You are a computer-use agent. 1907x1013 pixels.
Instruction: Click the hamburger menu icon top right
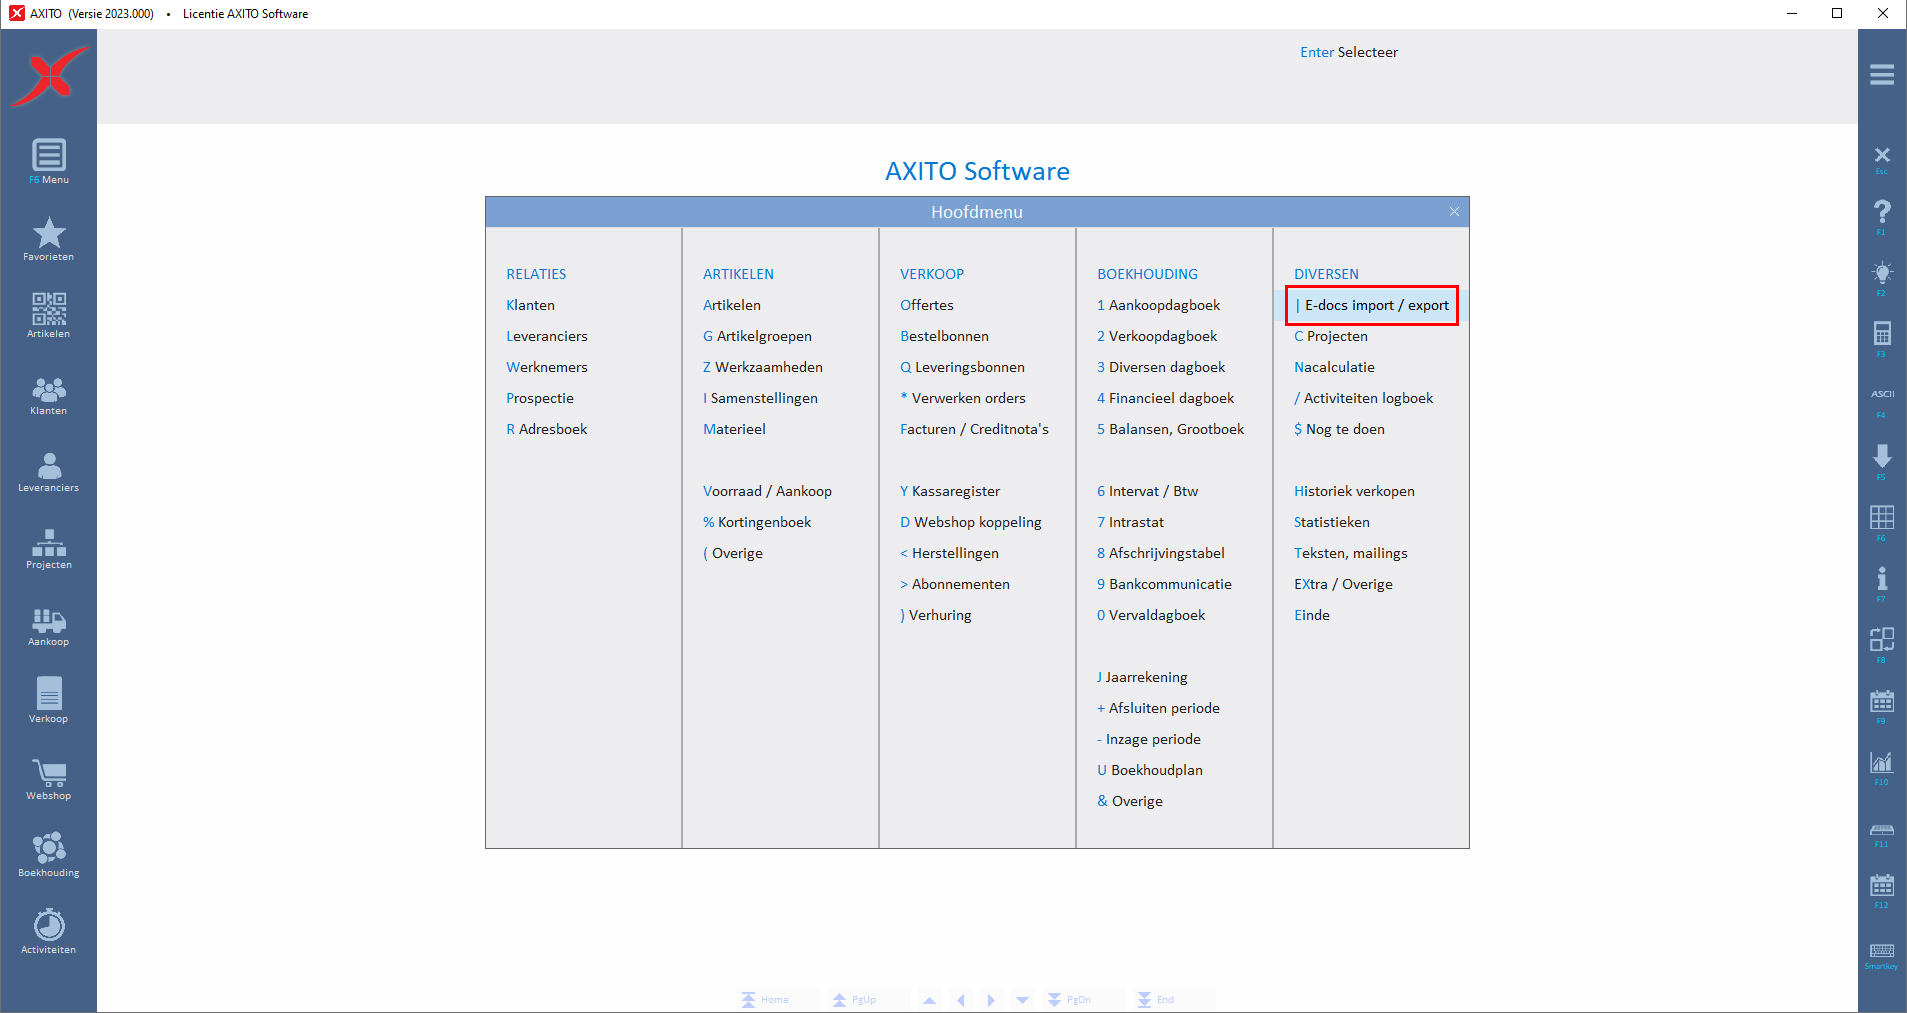(x=1882, y=75)
